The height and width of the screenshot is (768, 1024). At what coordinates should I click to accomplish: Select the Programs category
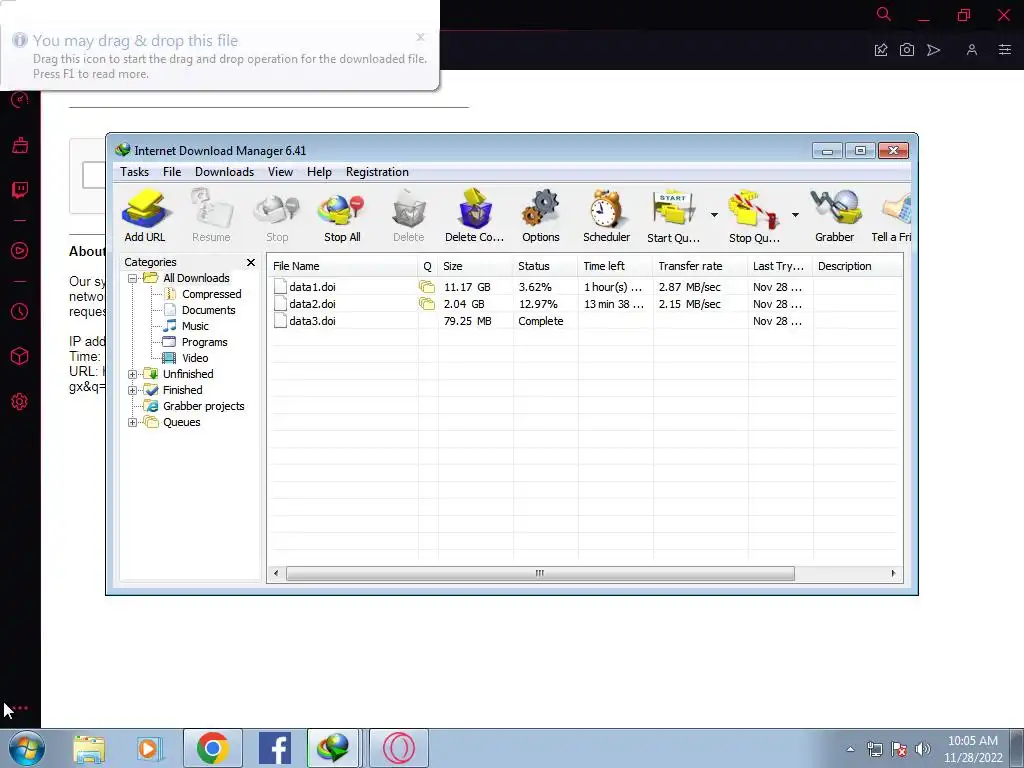[x=204, y=342]
